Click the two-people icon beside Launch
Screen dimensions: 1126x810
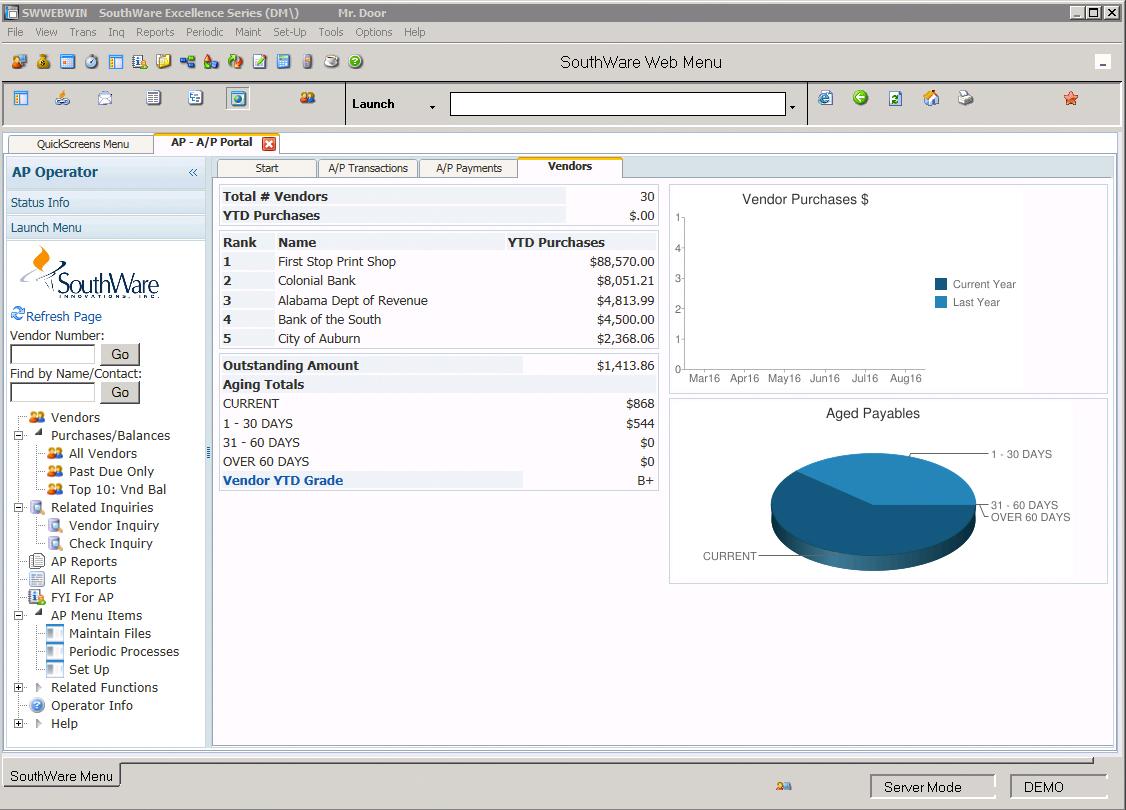307,98
